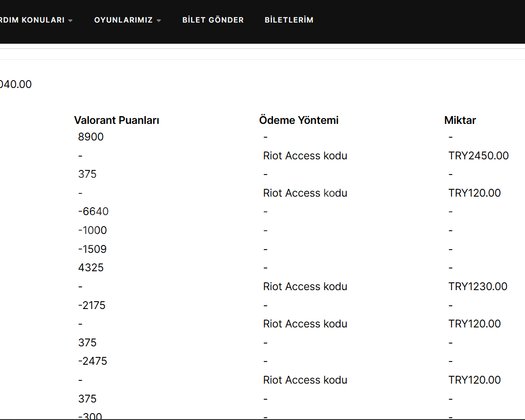Select the -2175 points value

coord(92,305)
